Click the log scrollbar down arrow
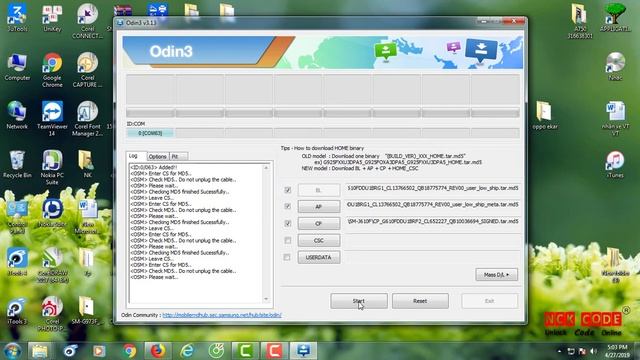Image resolution: width=640 pixels, height=360 pixels. coord(266,299)
